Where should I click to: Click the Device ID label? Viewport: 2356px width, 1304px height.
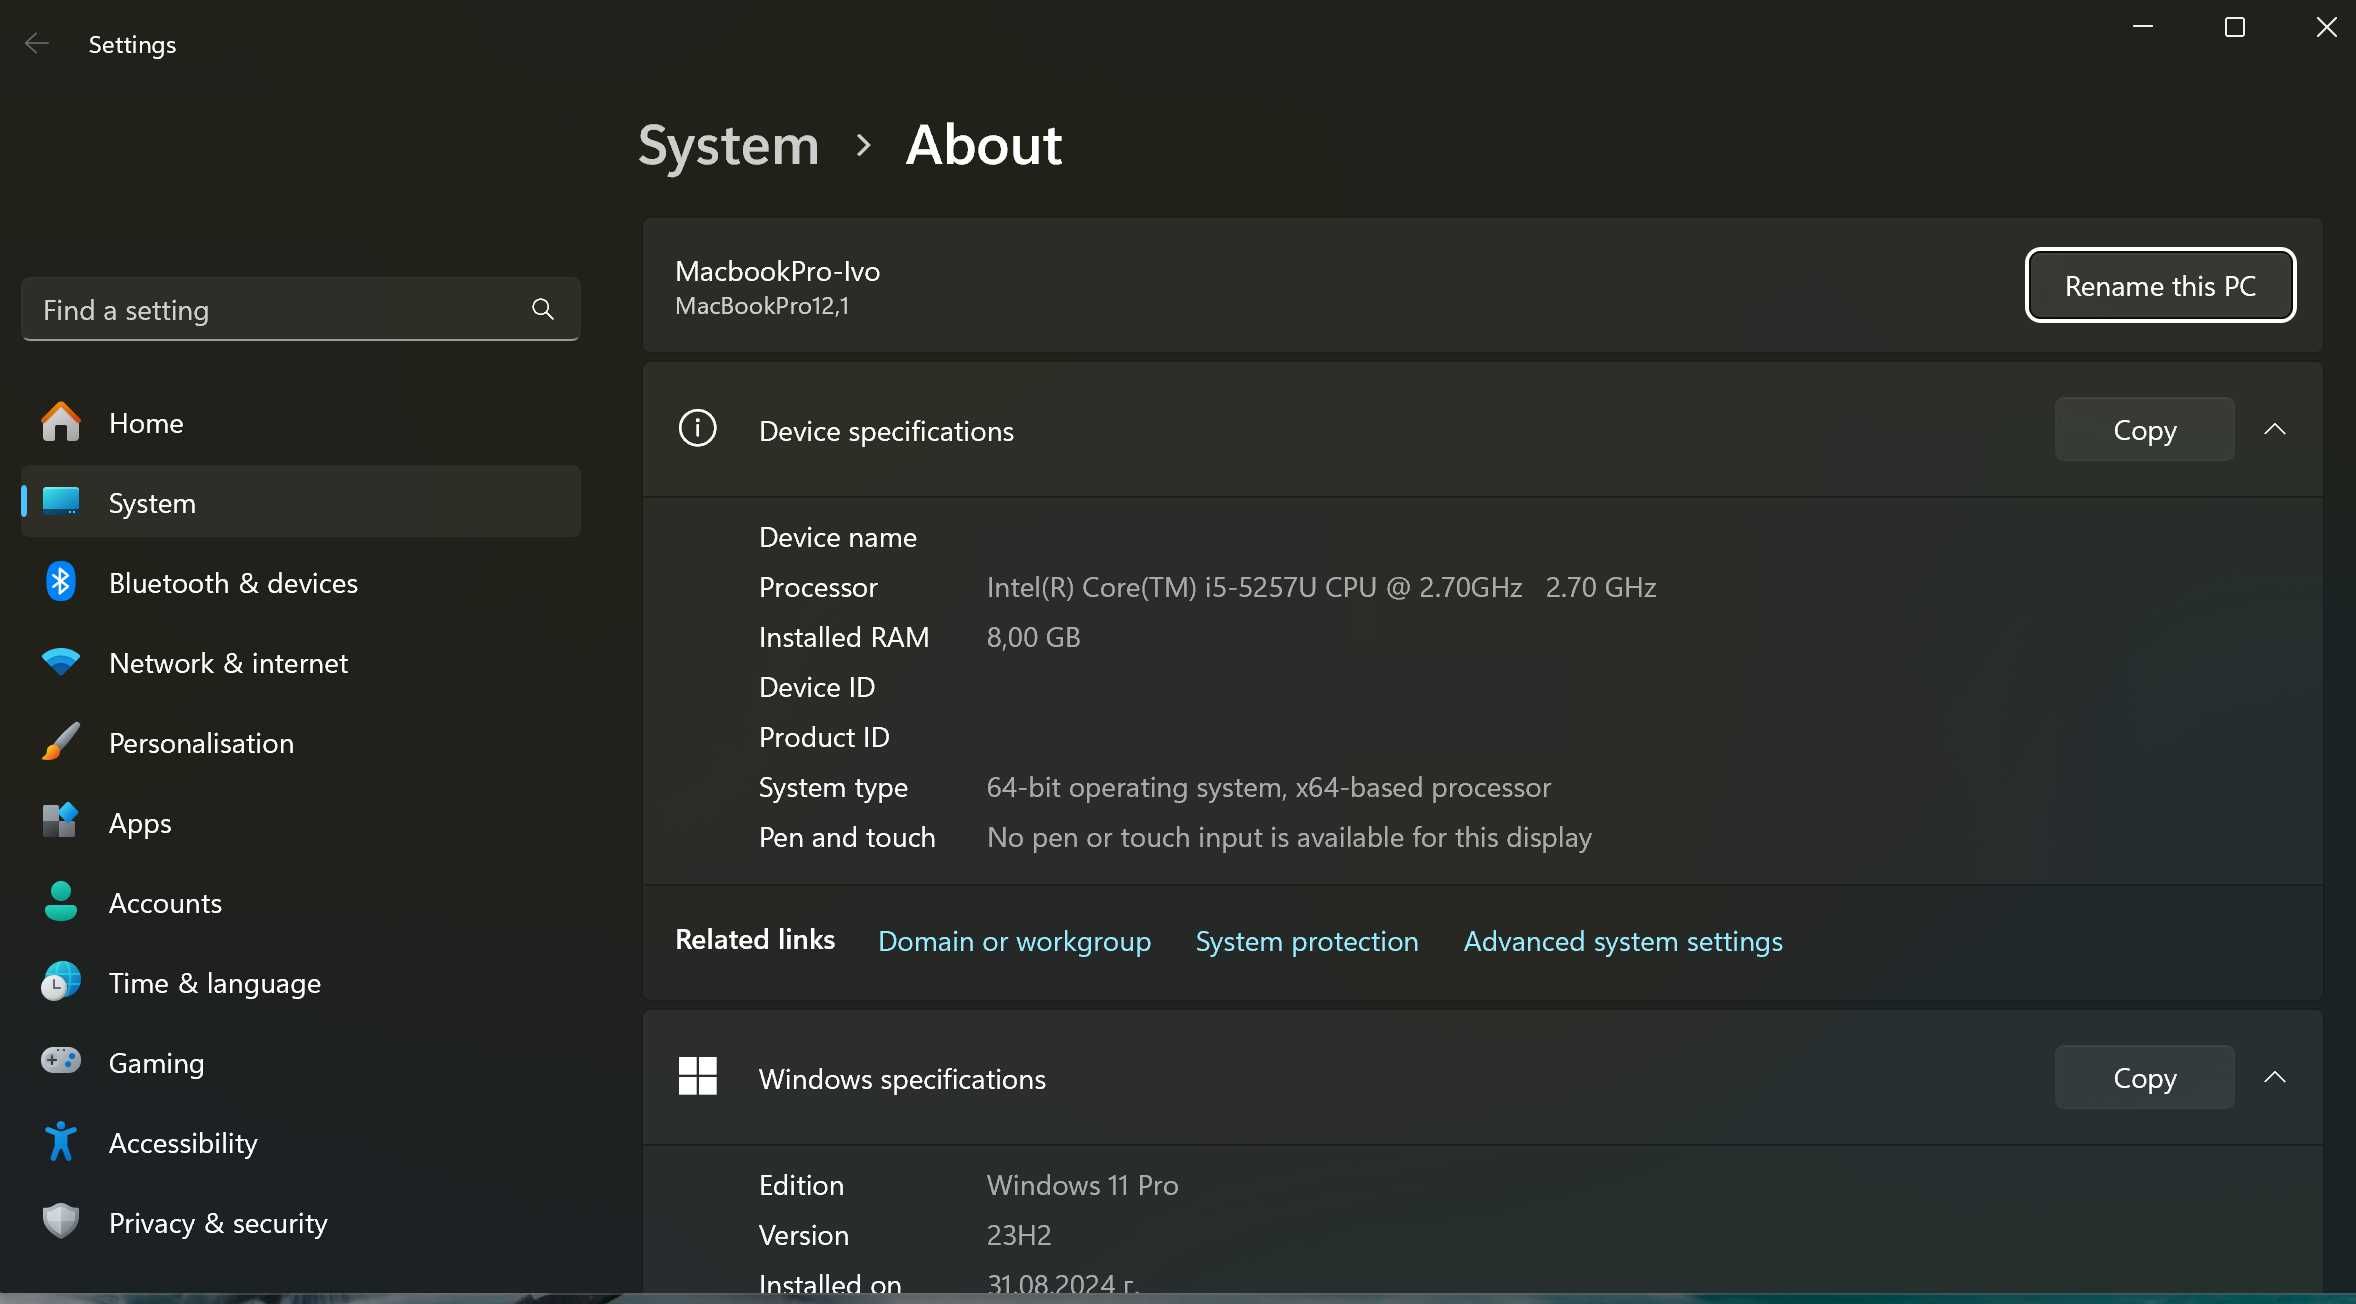click(x=817, y=687)
